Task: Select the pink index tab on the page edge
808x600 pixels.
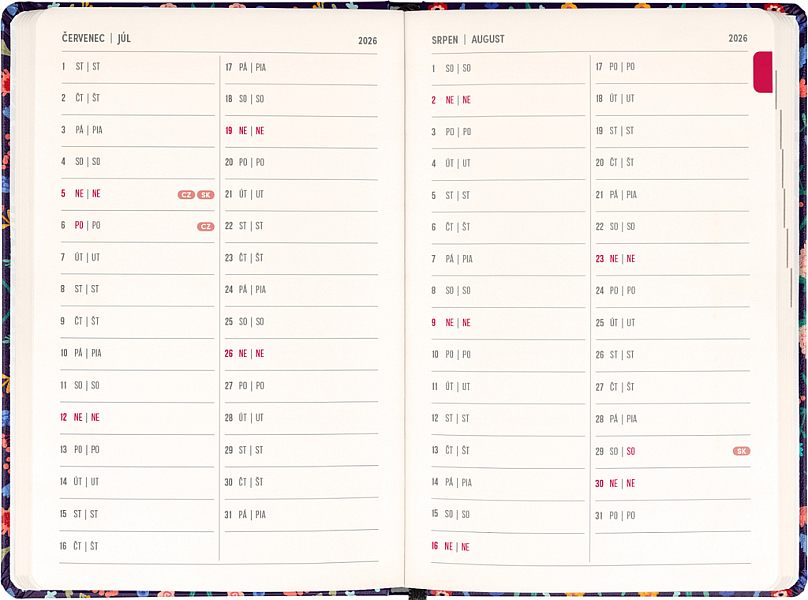Action: (762, 72)
